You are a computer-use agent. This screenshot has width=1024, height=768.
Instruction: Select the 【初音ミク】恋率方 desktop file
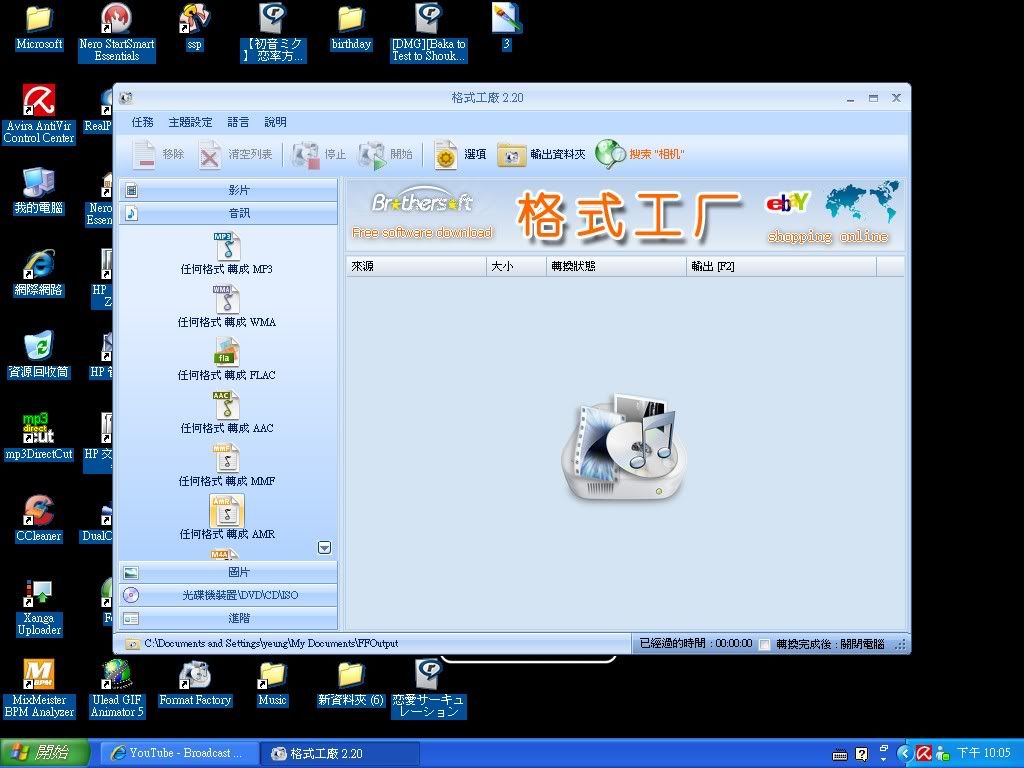(273, 33)
